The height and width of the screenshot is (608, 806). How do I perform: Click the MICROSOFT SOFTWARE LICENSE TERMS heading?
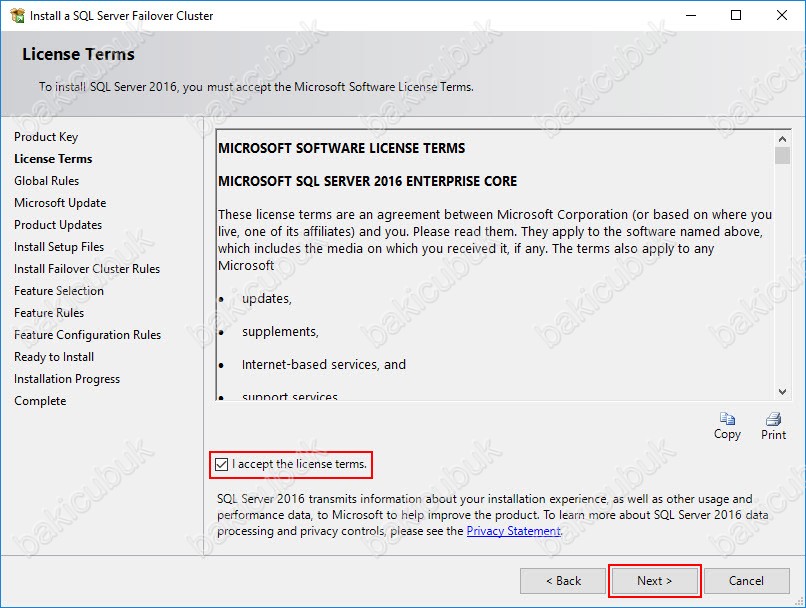(x=341, y=149)
